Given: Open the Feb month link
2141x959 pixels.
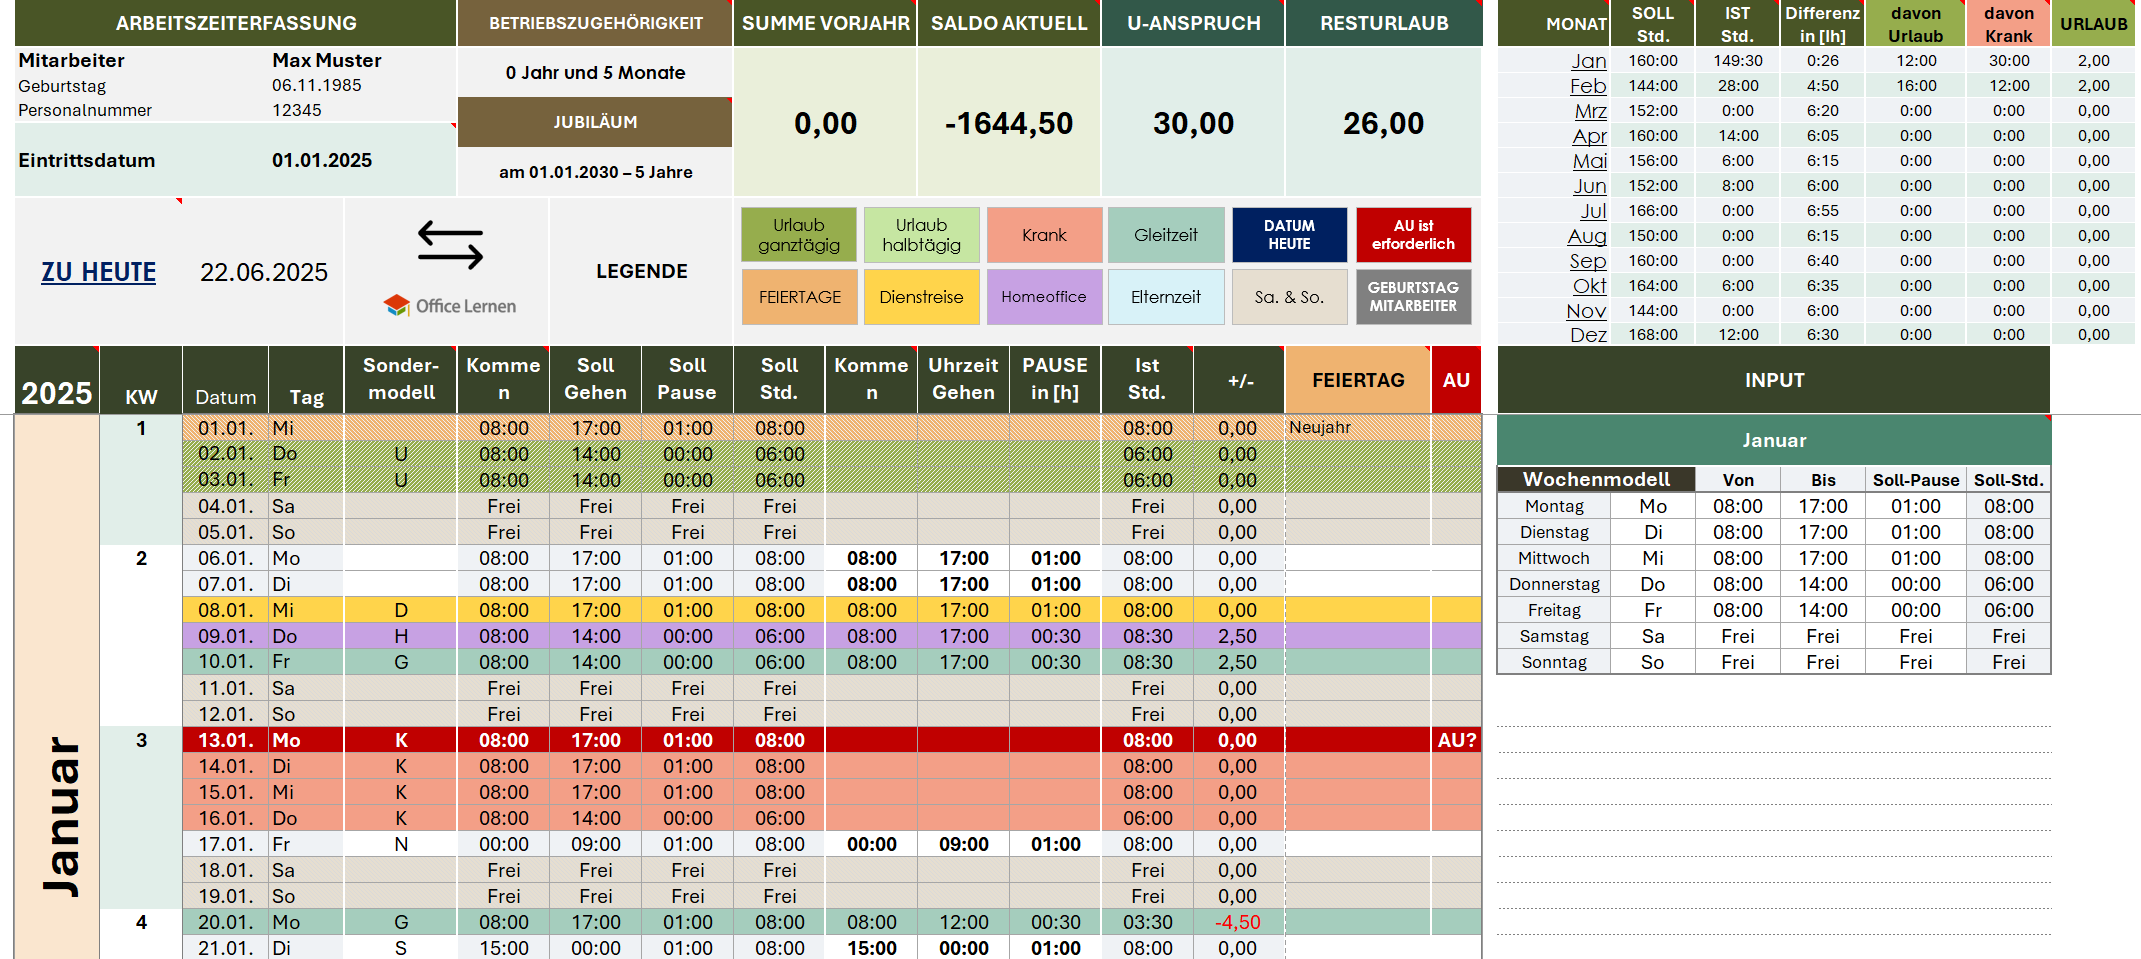Looking at the screenshot, I should [x=1588, y=86].
